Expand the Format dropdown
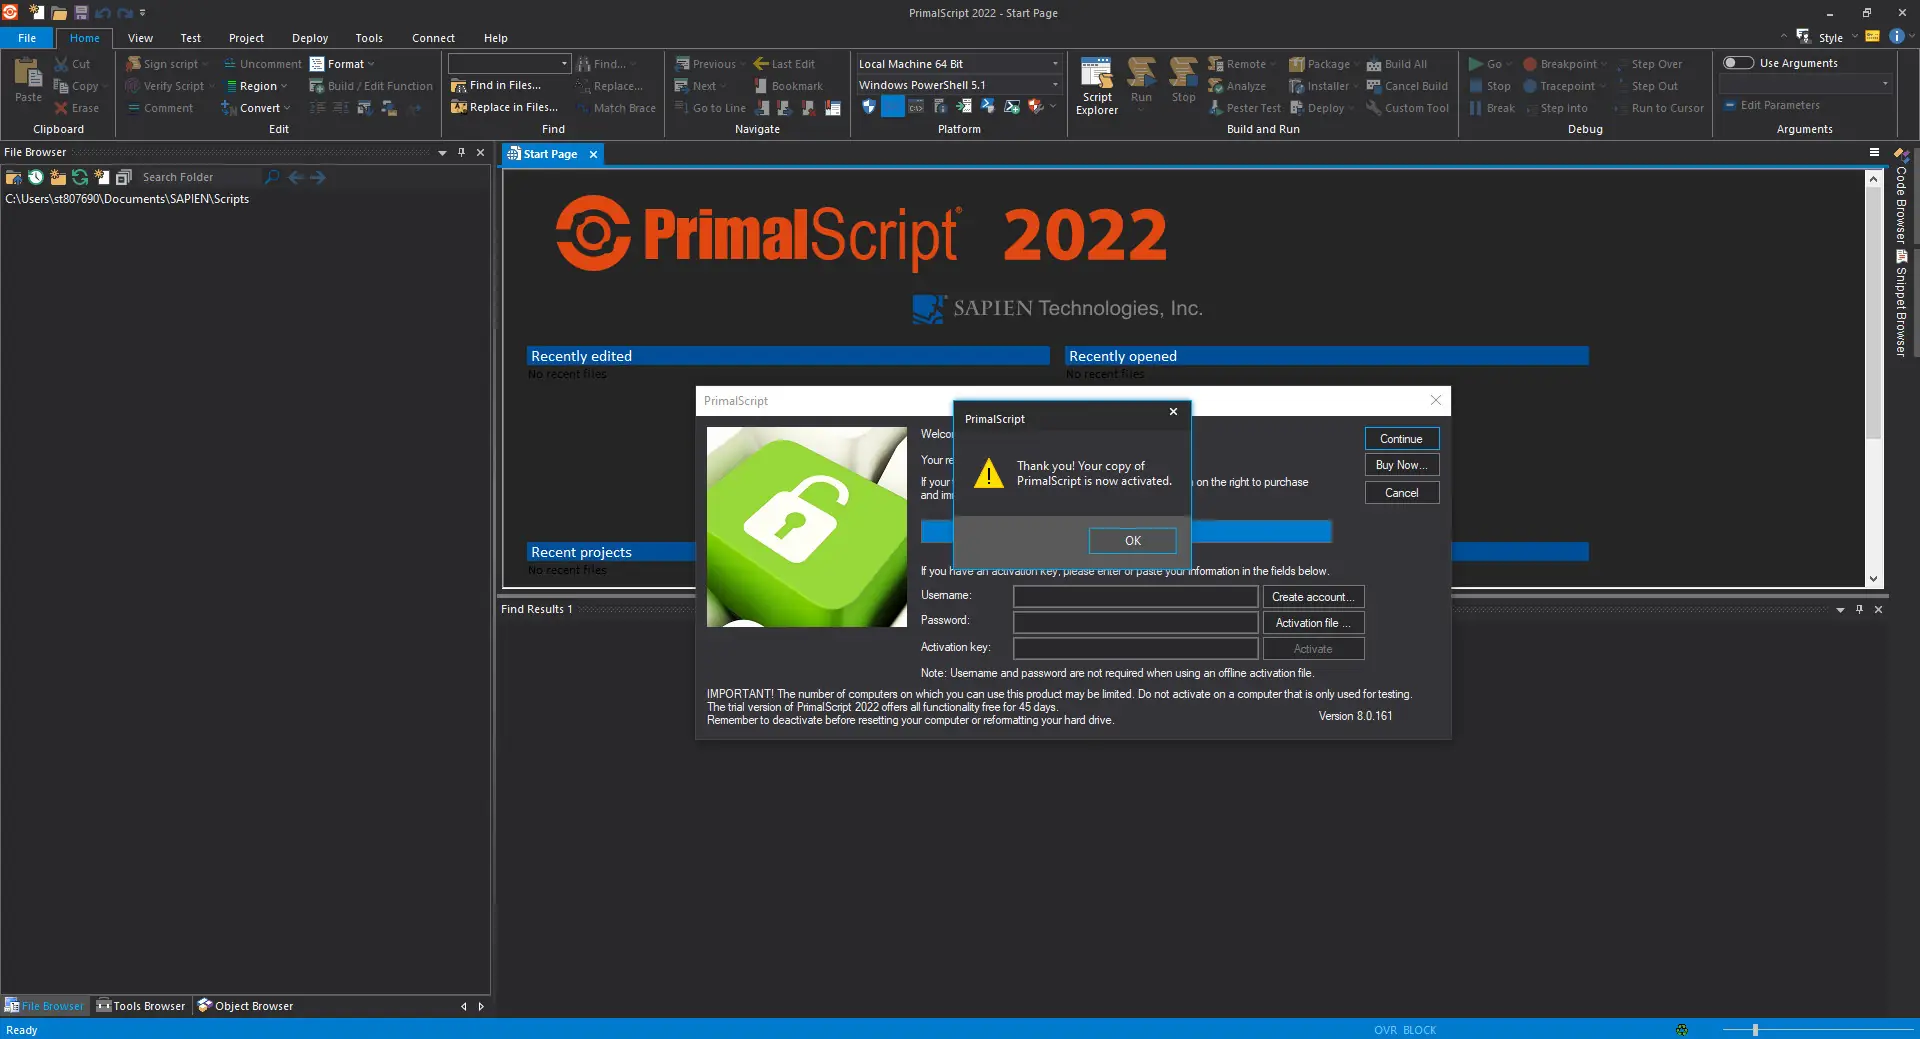Screen dimensions: 1920x1039 click(371, 64)
